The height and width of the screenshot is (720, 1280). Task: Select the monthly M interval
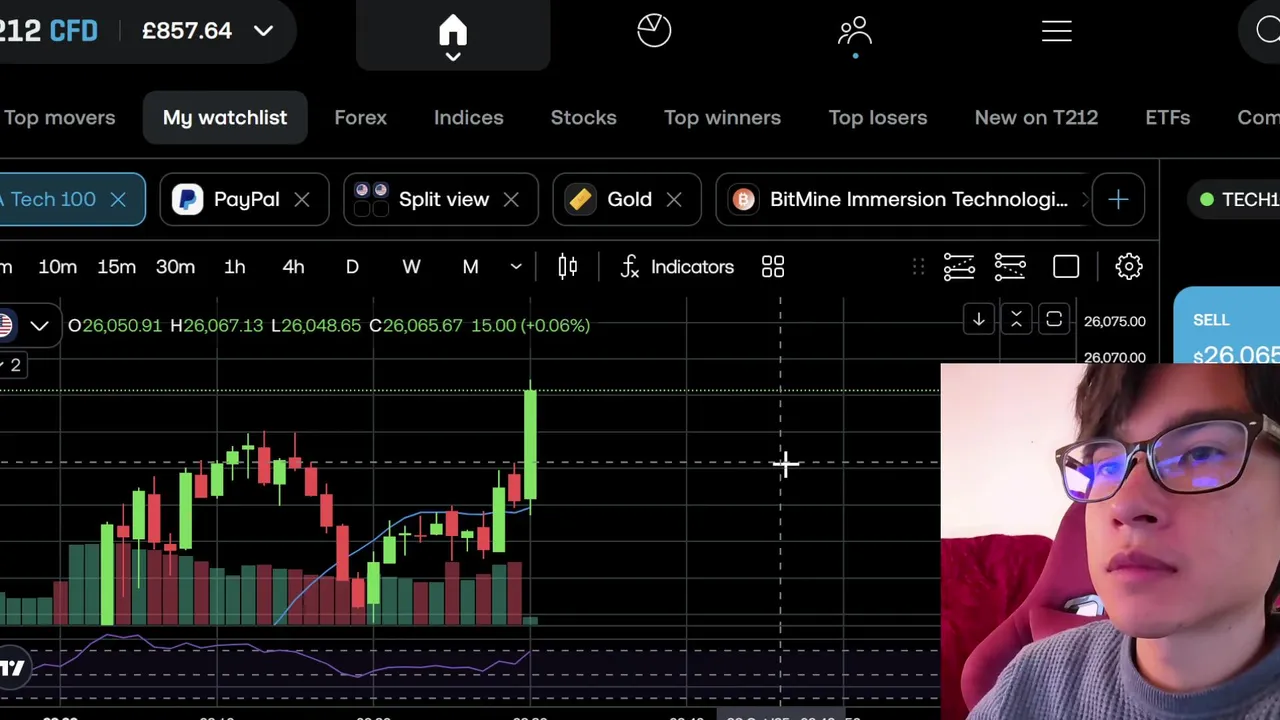[470, 267]
